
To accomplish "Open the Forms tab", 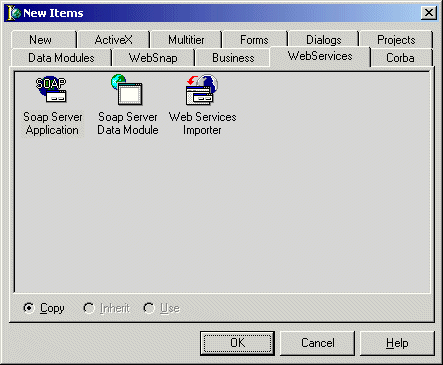I will pos(254,40).
